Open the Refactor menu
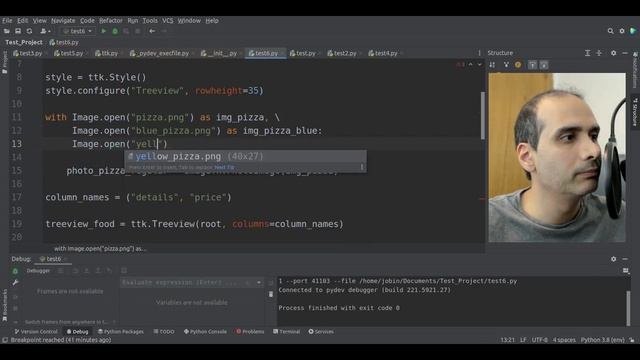Viewport: 640px width, 360px height. tap(111, 20)
